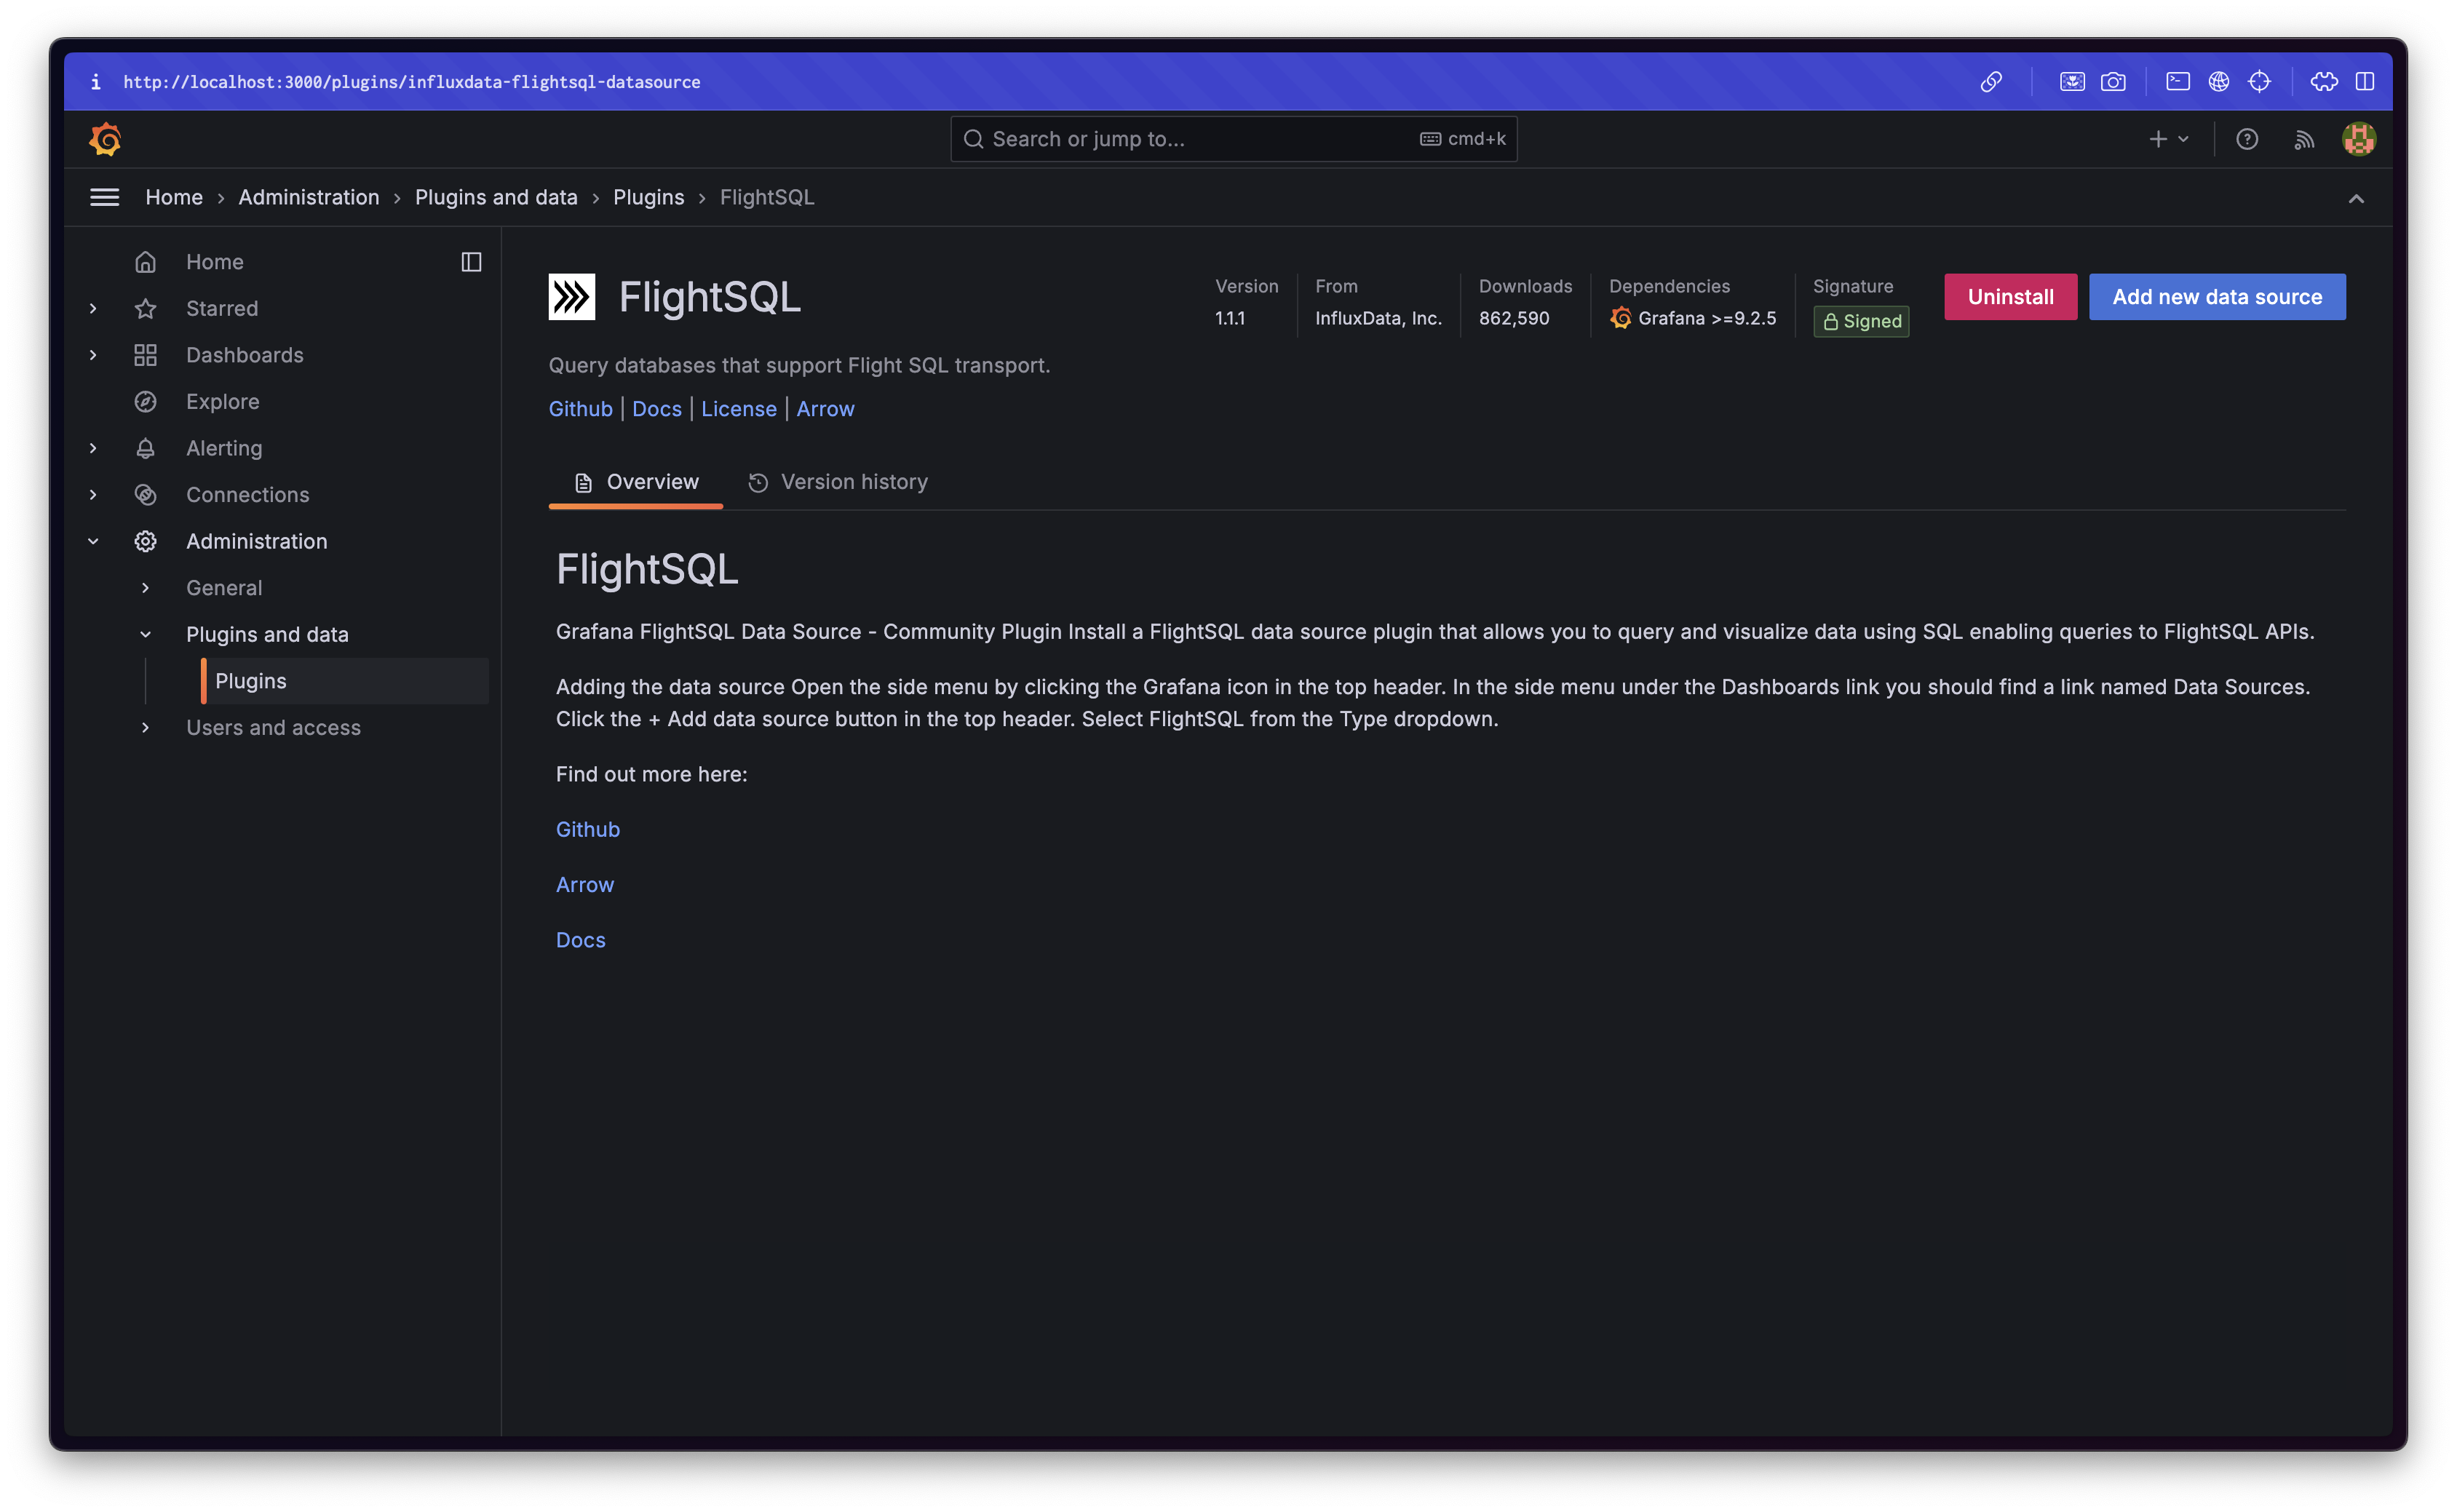
Task: Open the License link under the description
Action: (x=738, y=409)
